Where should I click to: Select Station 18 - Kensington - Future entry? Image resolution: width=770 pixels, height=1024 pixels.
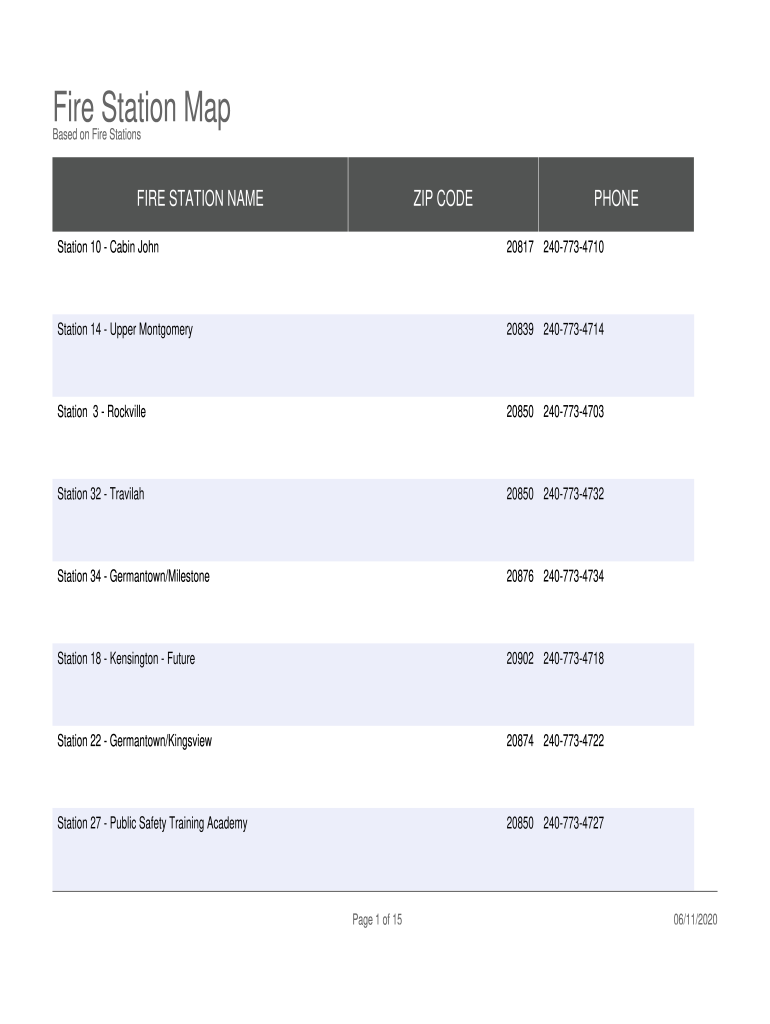tap(126, 658)
